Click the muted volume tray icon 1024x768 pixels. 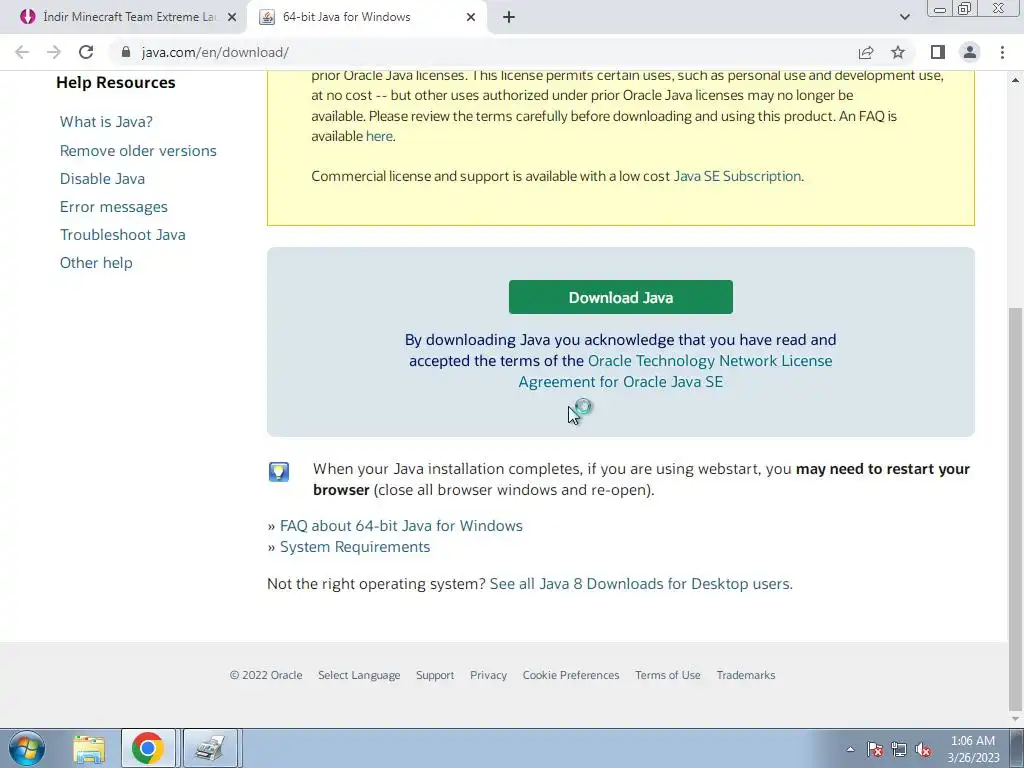coord(923,749)
